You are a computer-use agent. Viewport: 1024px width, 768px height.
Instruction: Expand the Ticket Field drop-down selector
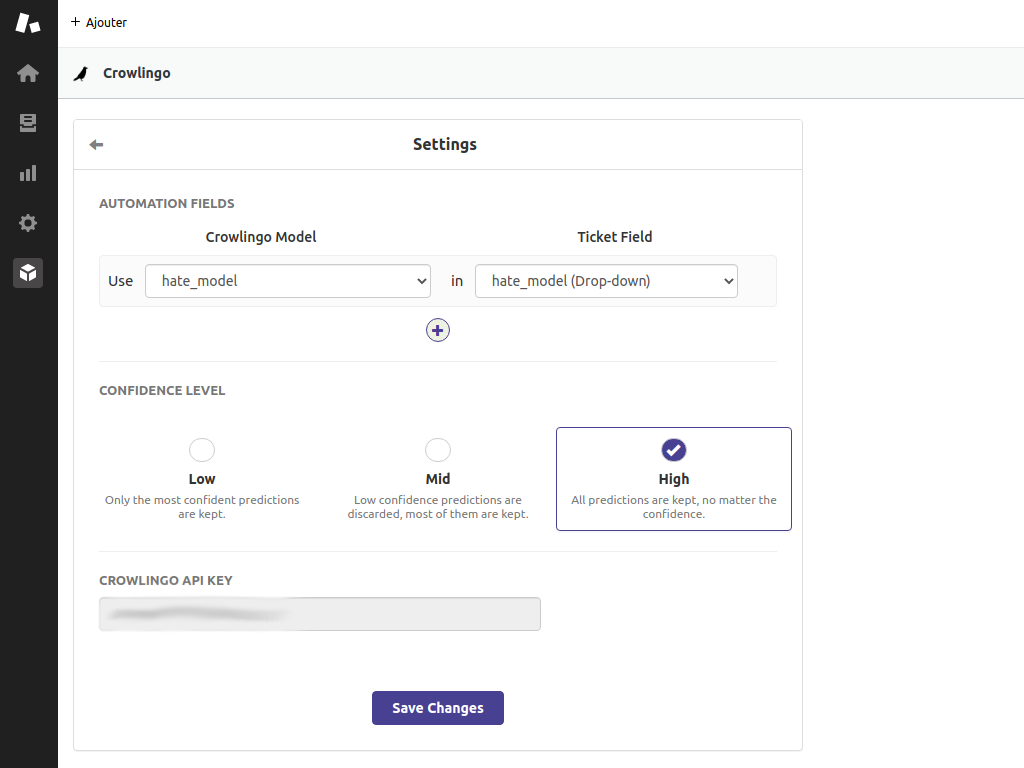click(606, 281)
